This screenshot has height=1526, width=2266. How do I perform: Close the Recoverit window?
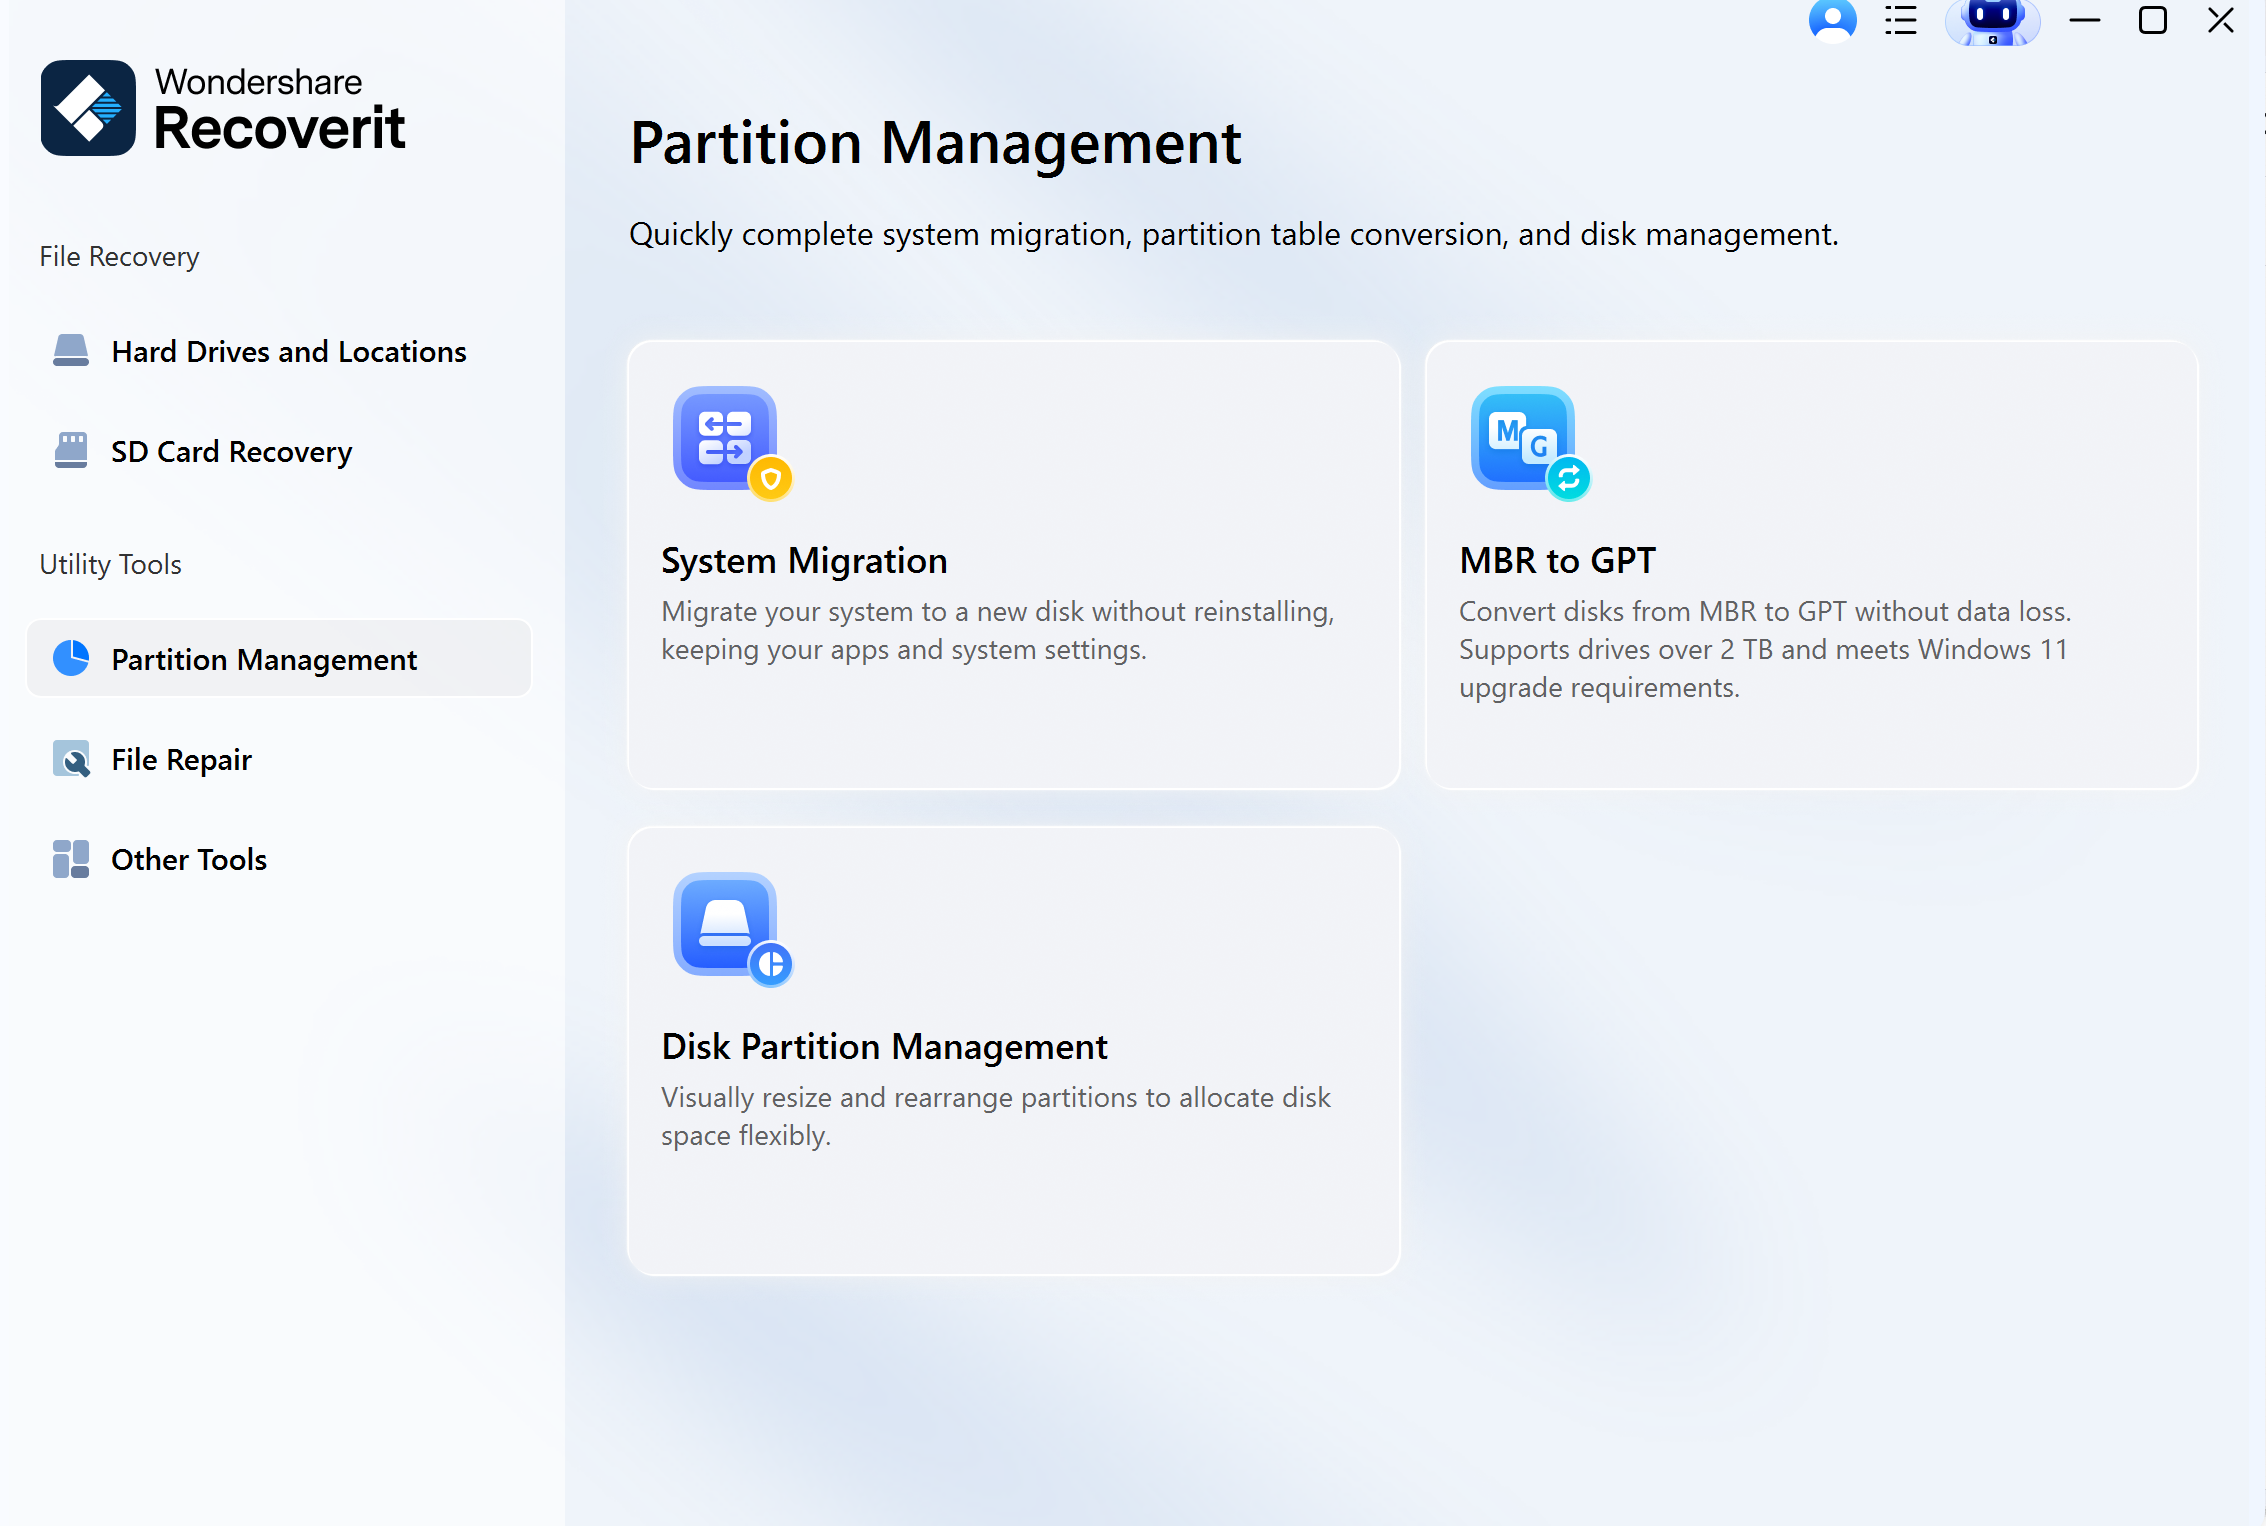pos(2221,20)
